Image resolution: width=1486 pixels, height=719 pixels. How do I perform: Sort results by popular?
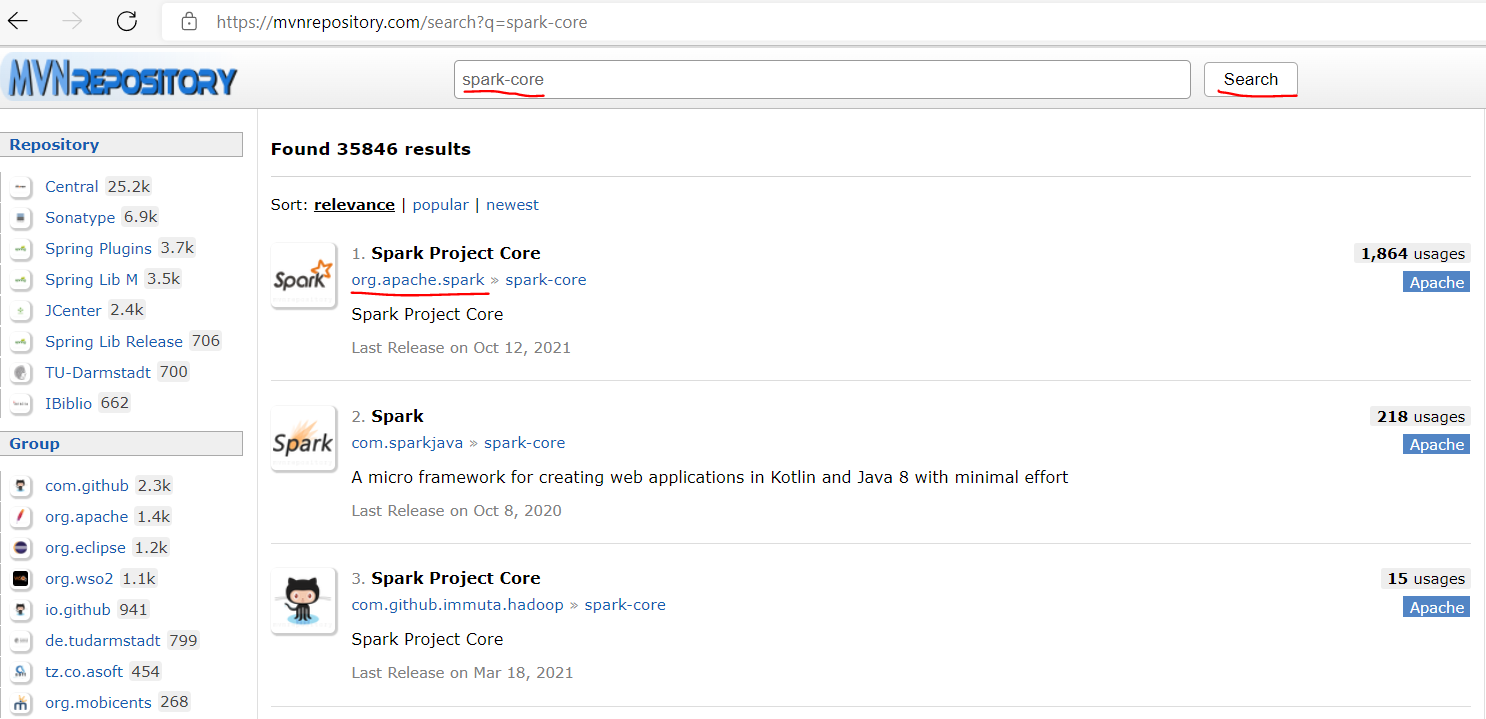[x=440, y=205]
